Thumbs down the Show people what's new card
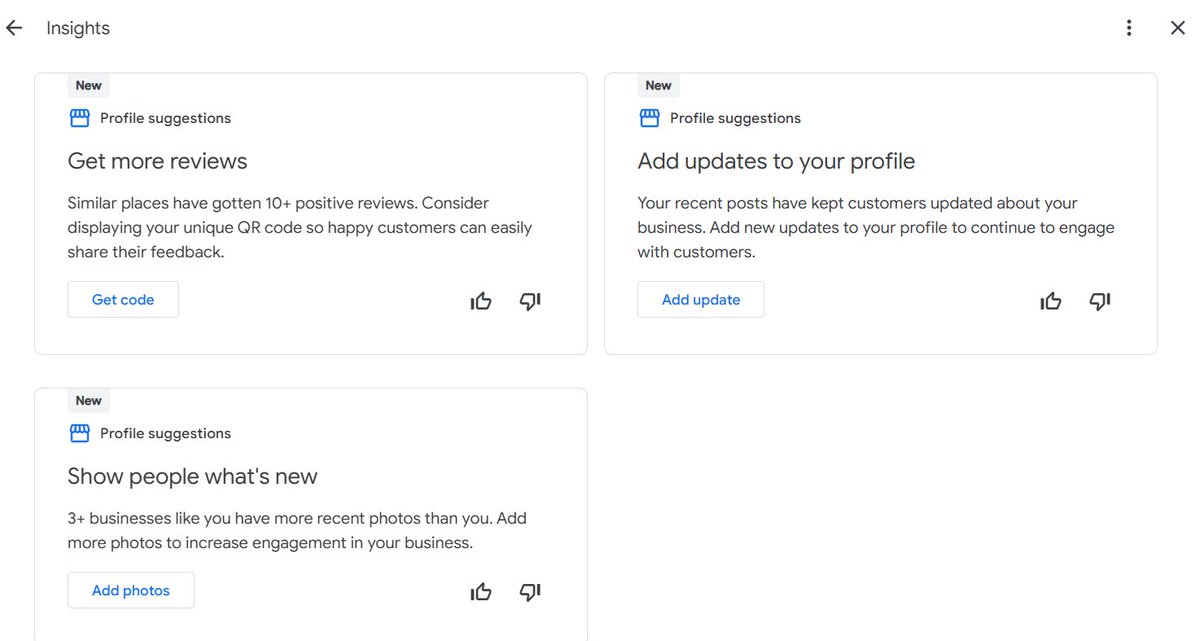The height and width of the screenshot is (641, 1200). (530, 592)
